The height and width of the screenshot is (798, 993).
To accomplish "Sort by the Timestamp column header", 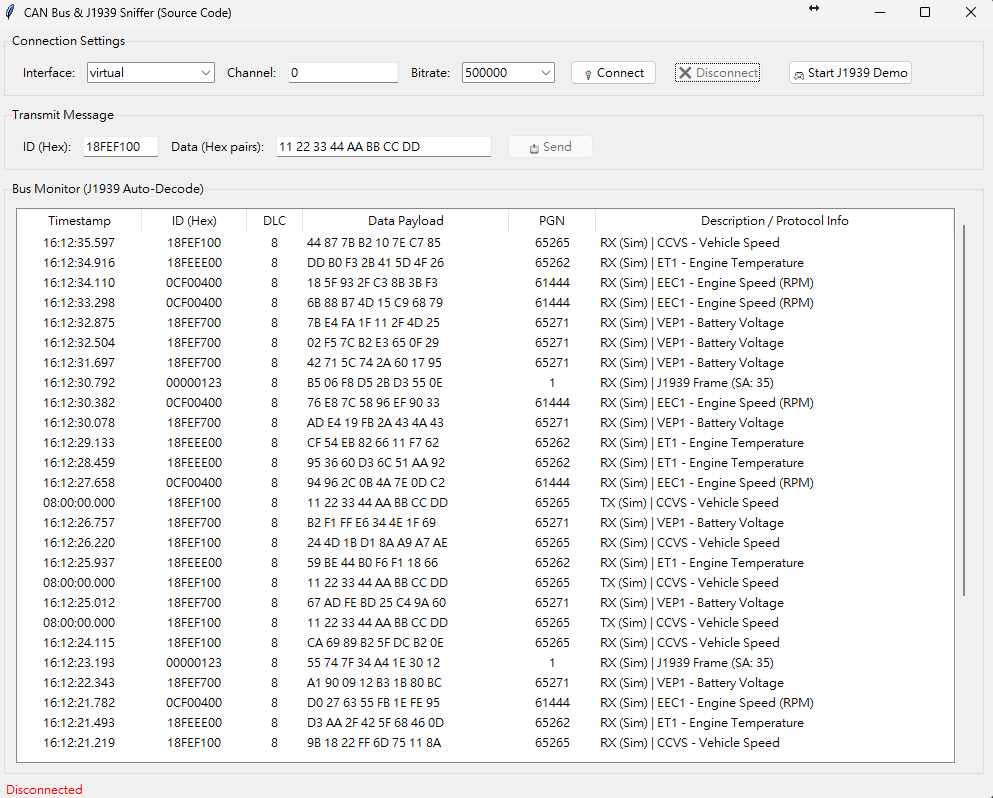I will pyautogui.click(x=79, y=221).
